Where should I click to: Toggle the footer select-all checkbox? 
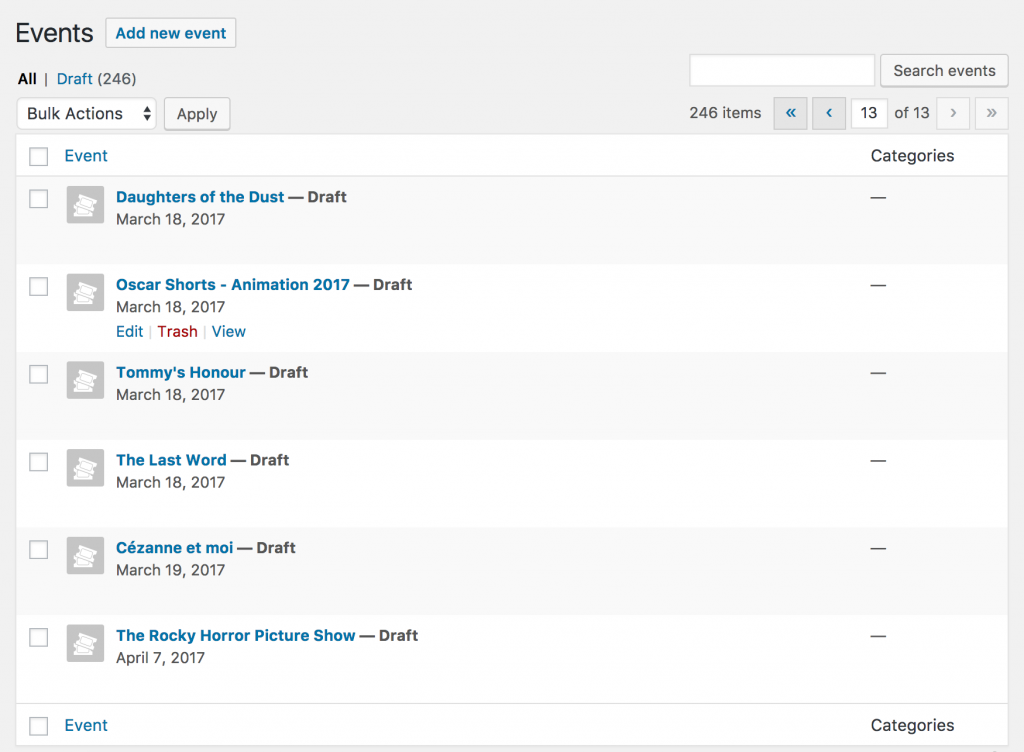(39, 726)
